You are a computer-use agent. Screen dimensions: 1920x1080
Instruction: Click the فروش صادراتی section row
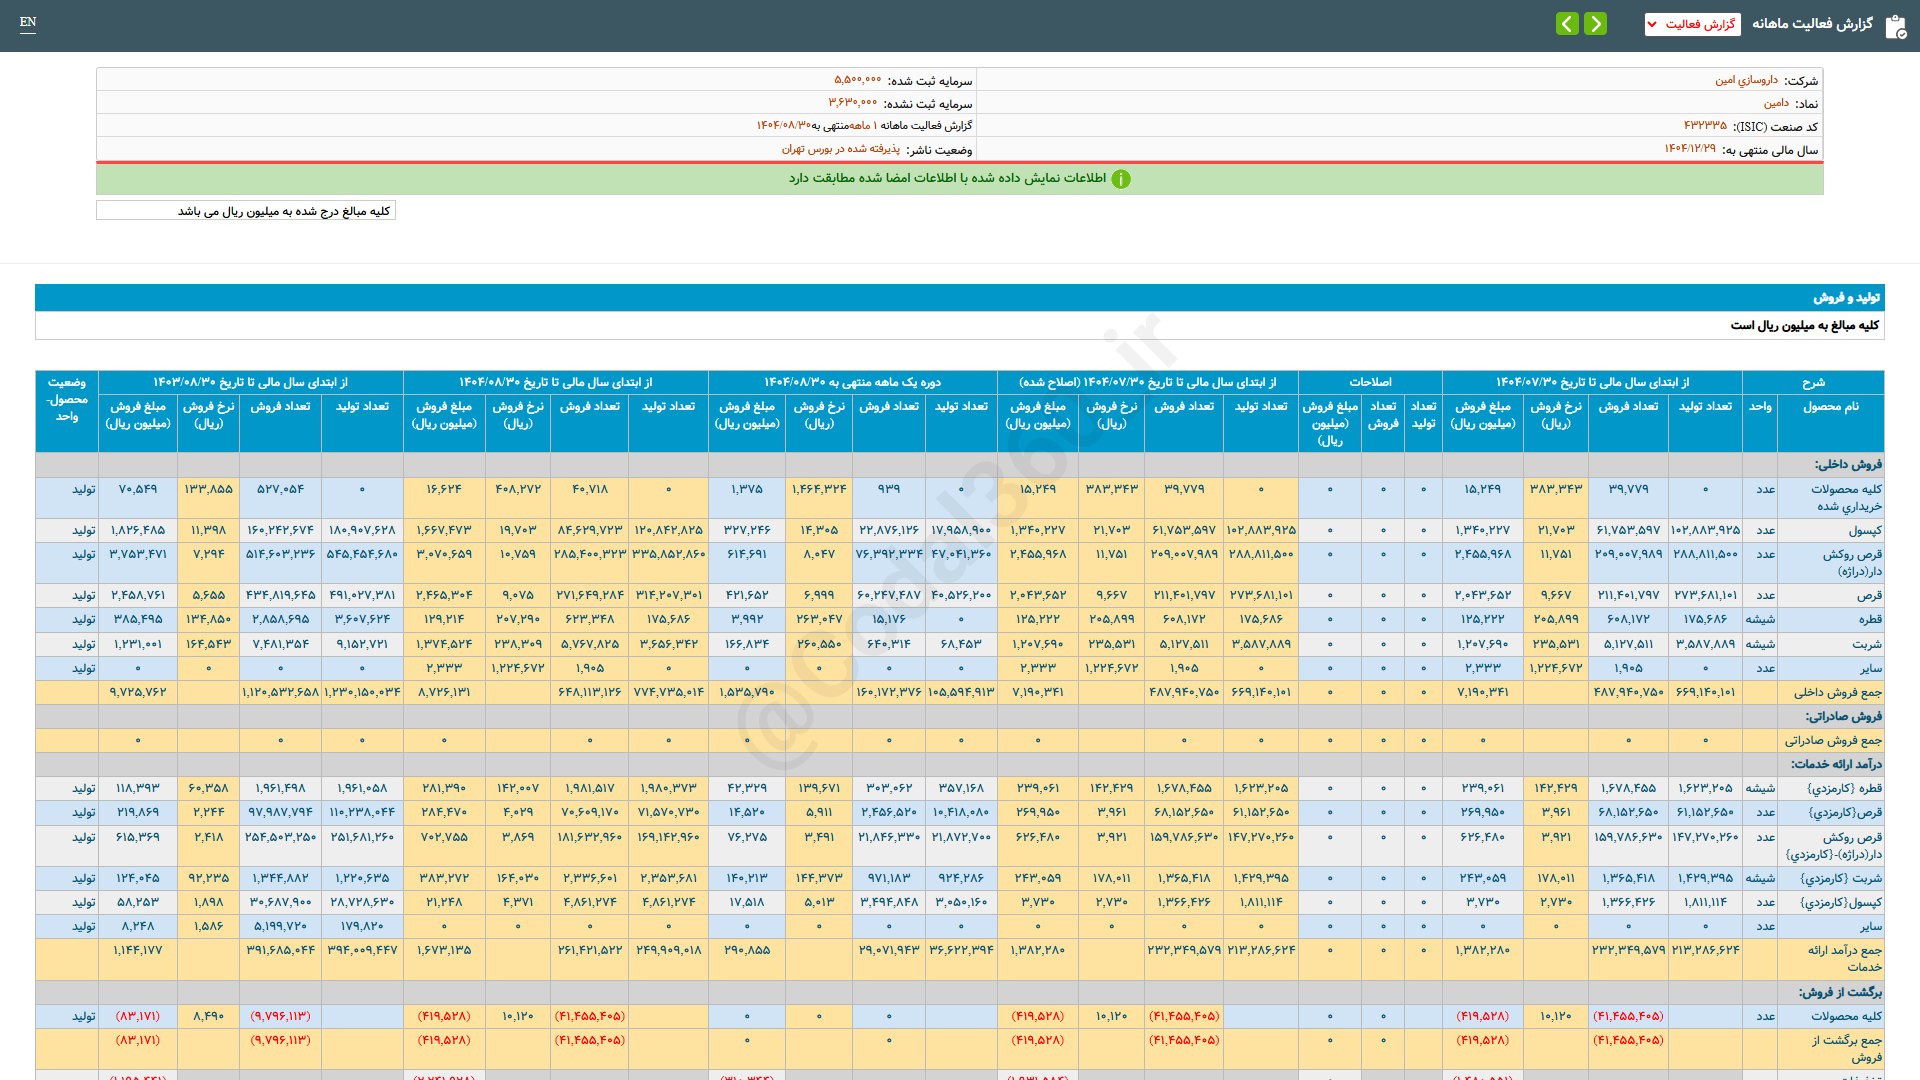pos(1843,716)
